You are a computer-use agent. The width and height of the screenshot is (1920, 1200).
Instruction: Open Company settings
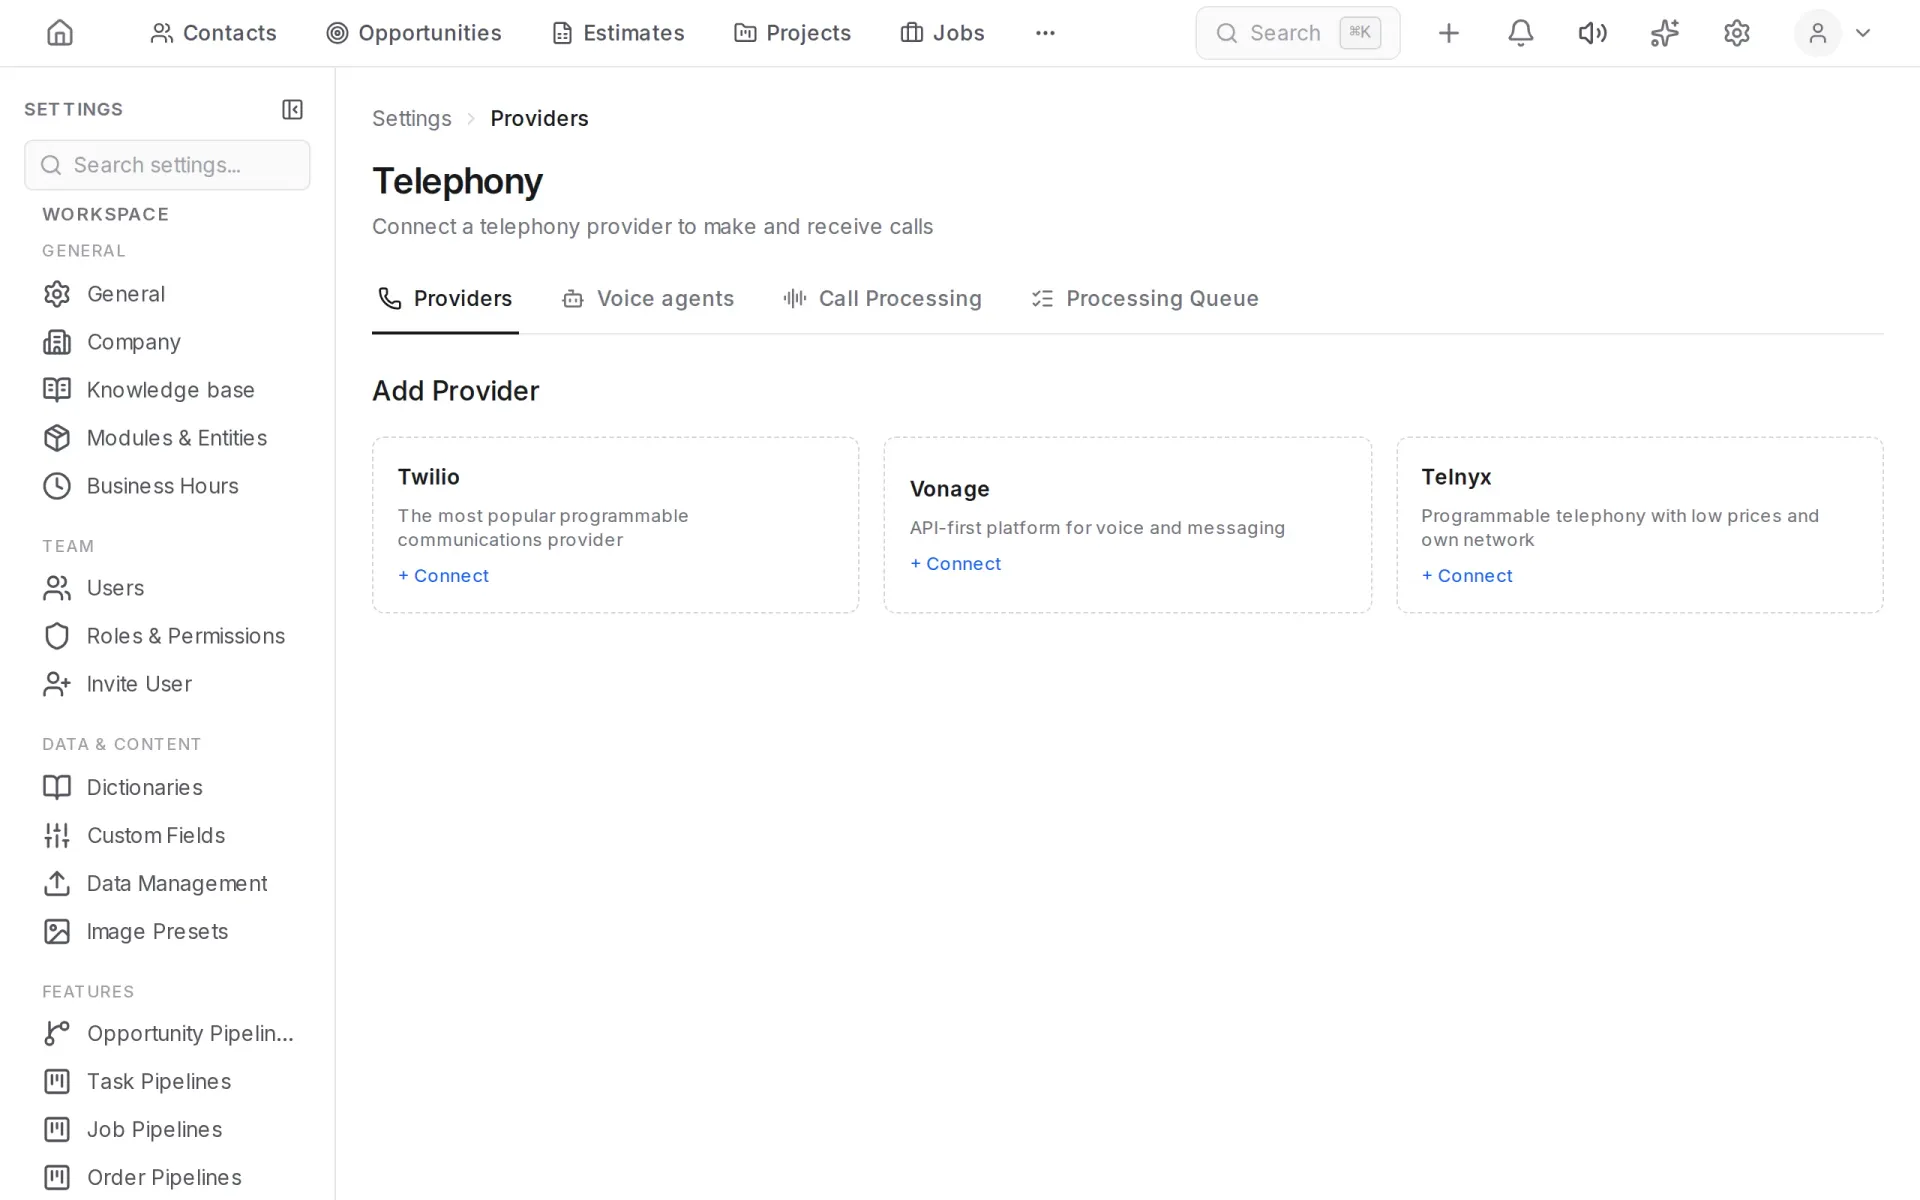click(167, 342)
